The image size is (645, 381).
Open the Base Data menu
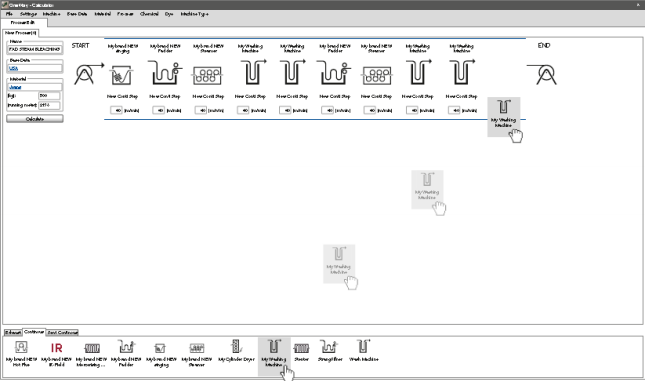[x=77, y=14]
